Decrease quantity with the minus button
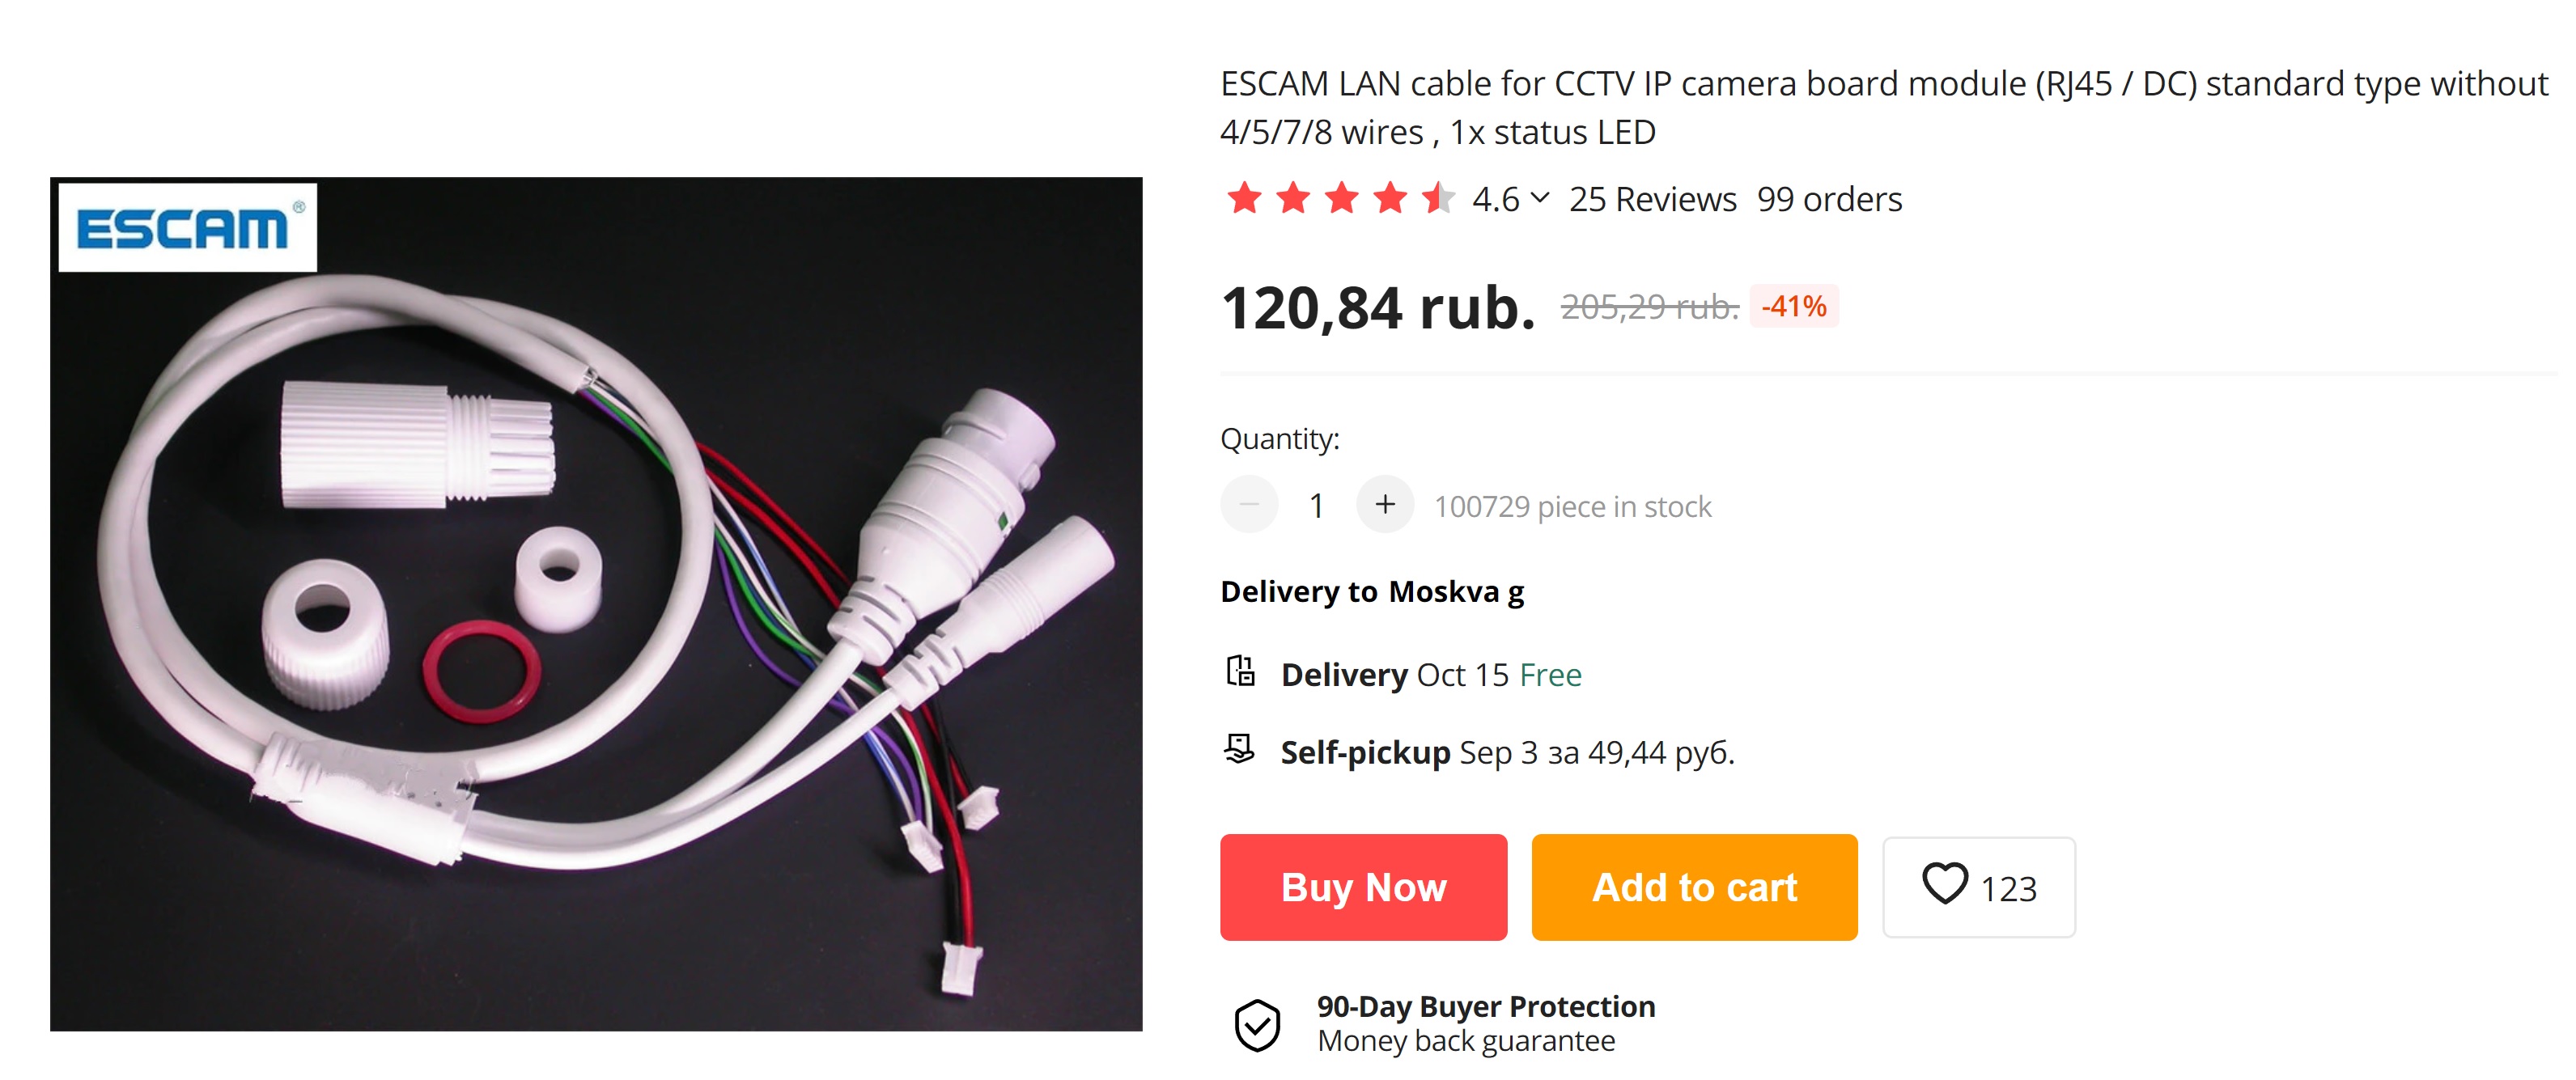The width and height of the screenshot is (2576, 1080). coord(1249,504)
